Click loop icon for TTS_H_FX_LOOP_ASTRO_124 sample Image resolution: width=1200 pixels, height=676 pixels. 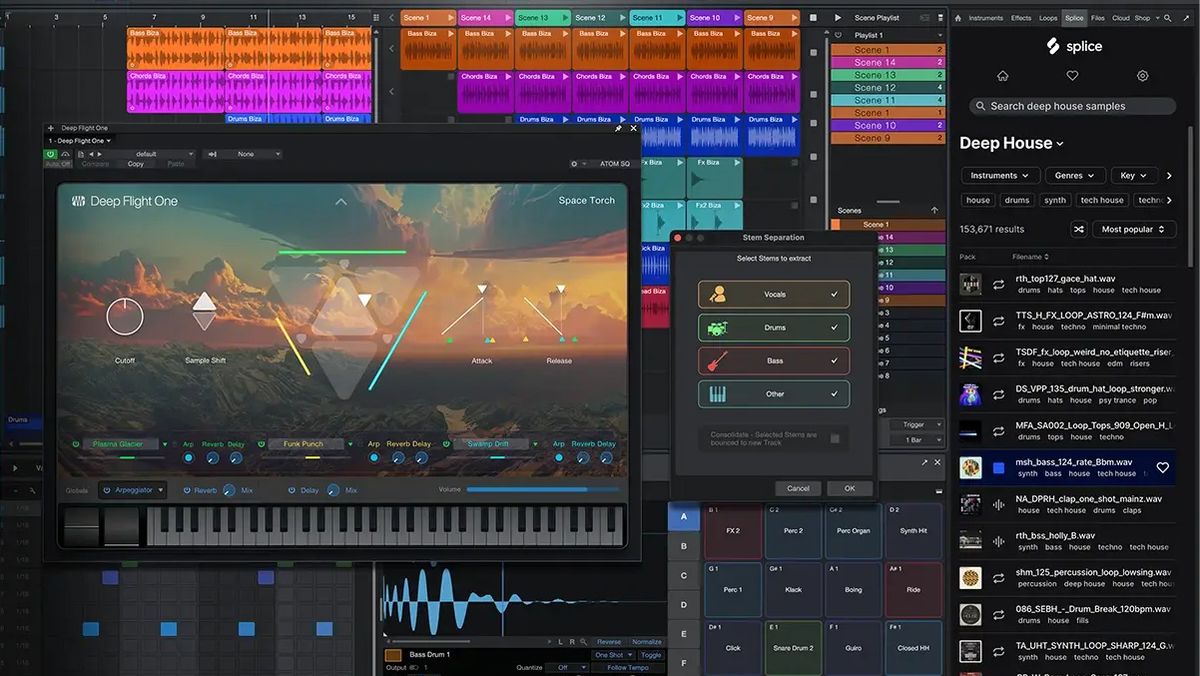pyautogui.click(x=998, y=321)
